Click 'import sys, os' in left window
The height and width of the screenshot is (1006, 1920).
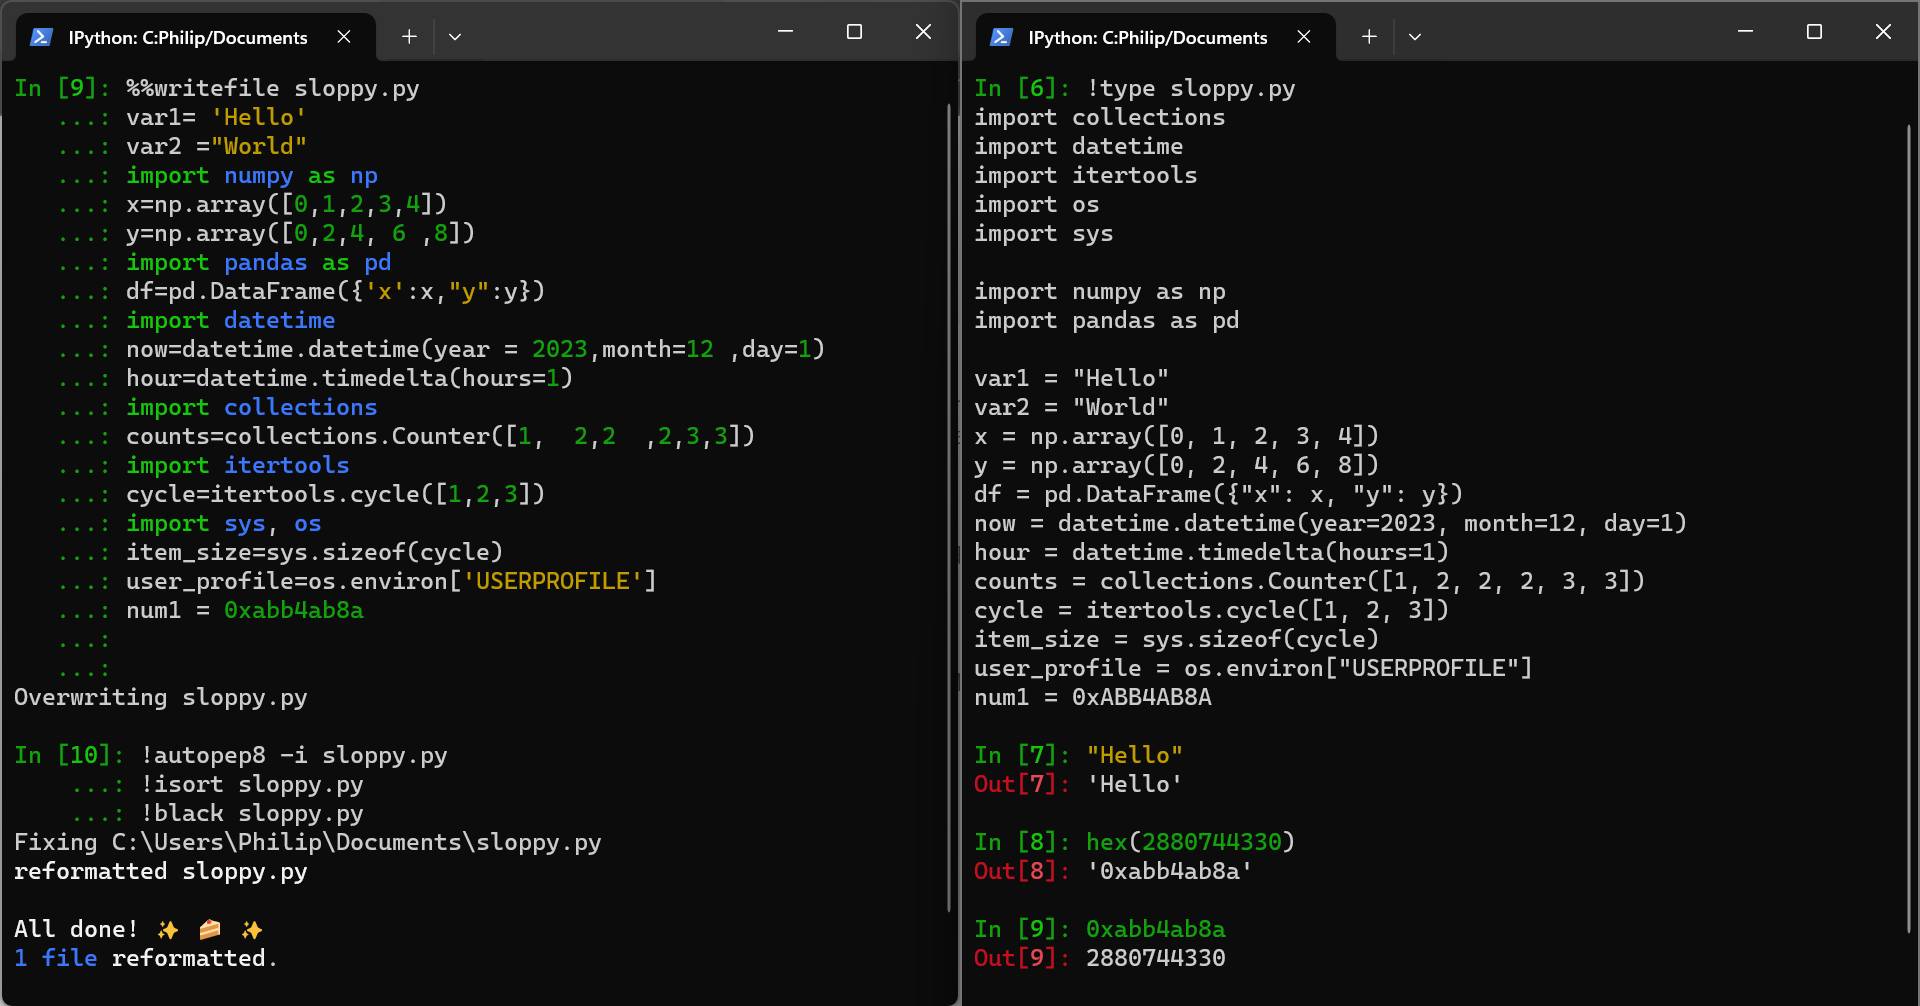tap(224, 523)
